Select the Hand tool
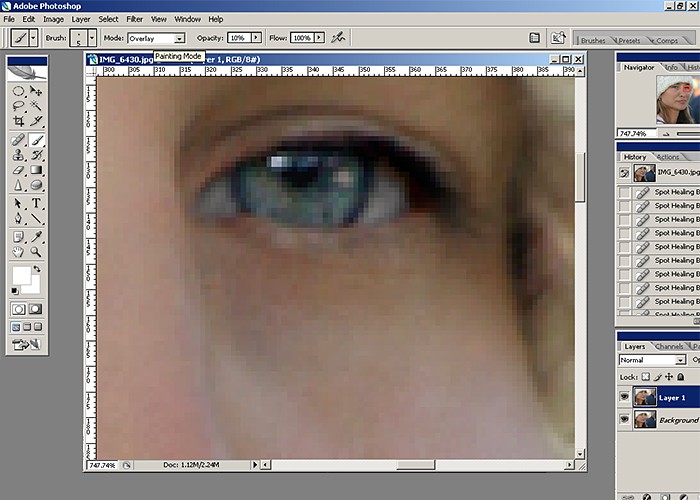The height and width of the screenshot is (500, 700). (x=18, y=252)
